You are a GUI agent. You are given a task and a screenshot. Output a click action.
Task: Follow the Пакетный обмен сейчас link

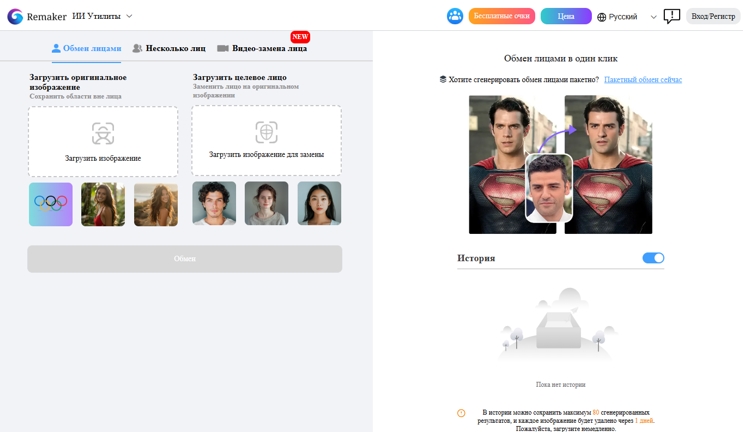643,80
